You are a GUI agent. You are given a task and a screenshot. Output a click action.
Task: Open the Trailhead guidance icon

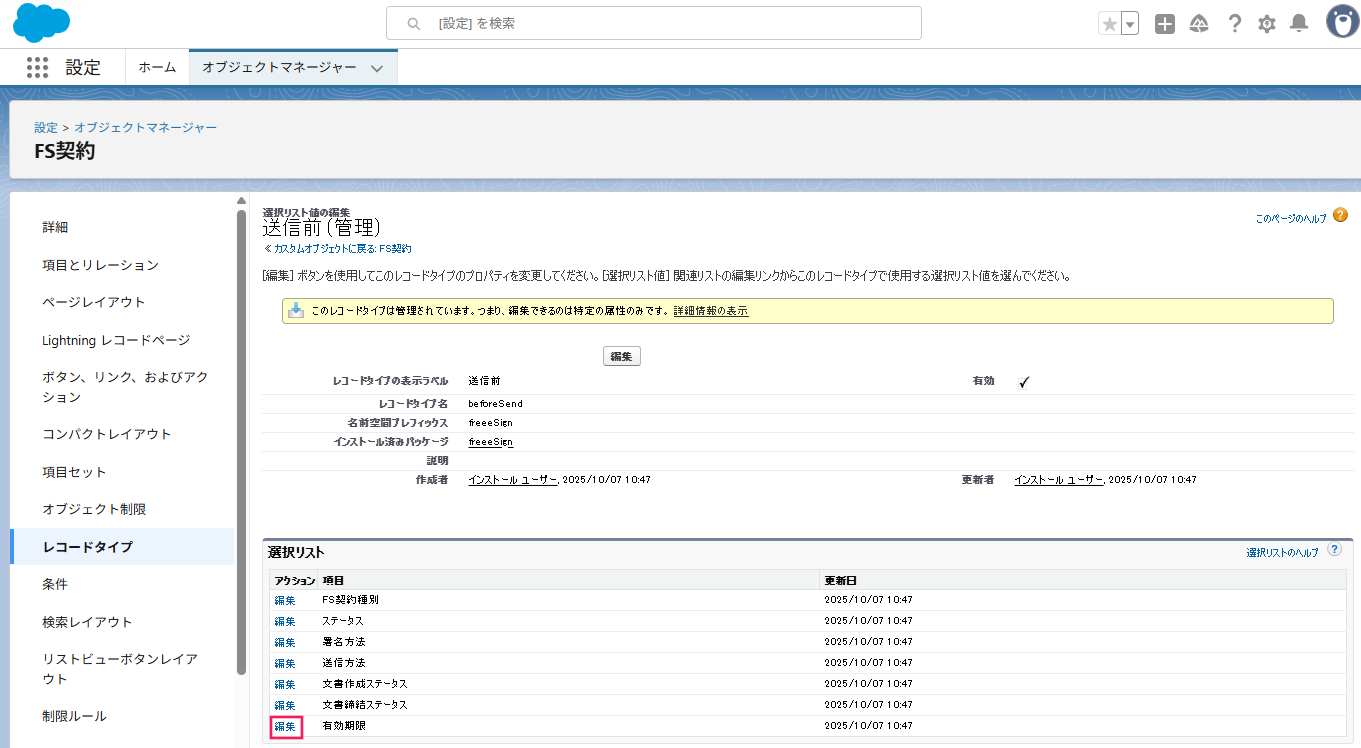click(x=1199, y=24)
